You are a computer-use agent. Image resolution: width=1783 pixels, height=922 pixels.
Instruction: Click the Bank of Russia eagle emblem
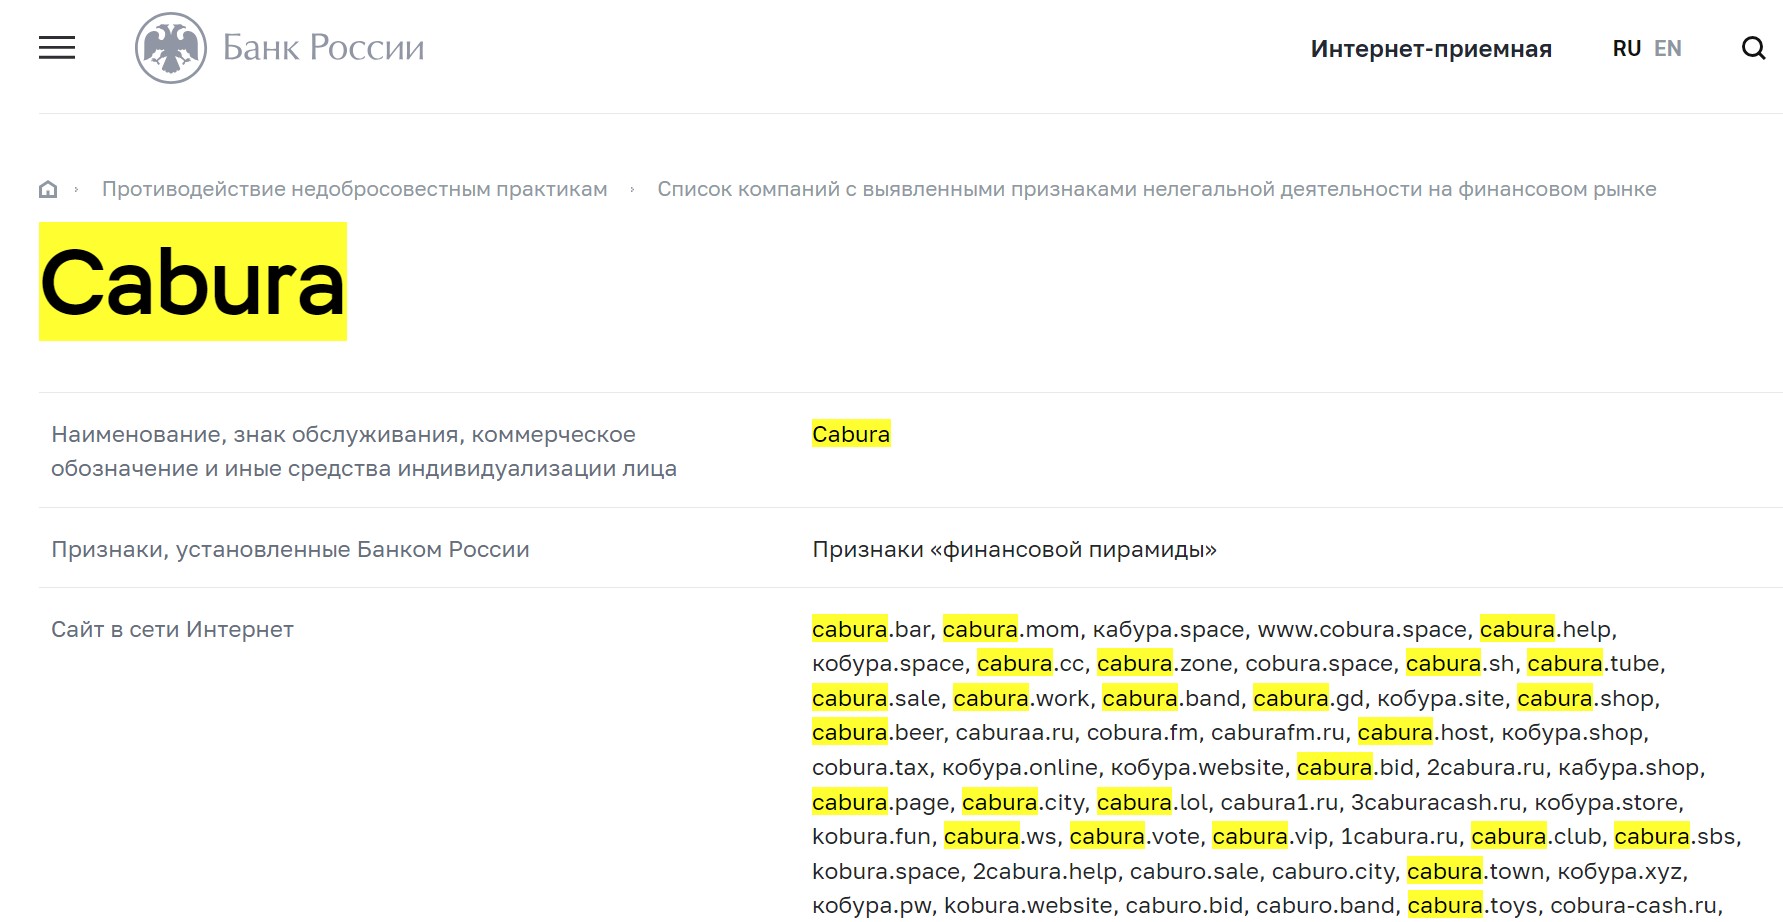pyautogui.click(x=171, y=48)
